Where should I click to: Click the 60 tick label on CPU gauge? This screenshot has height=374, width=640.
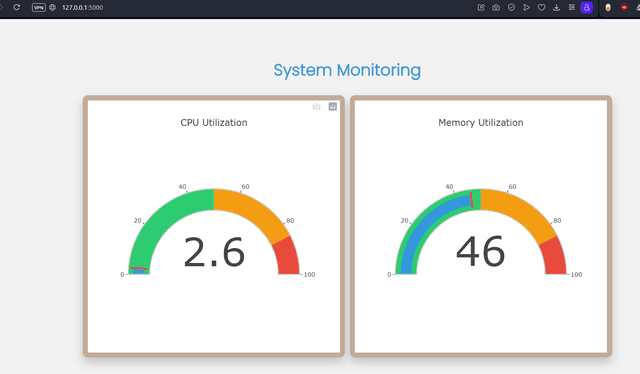245,187
